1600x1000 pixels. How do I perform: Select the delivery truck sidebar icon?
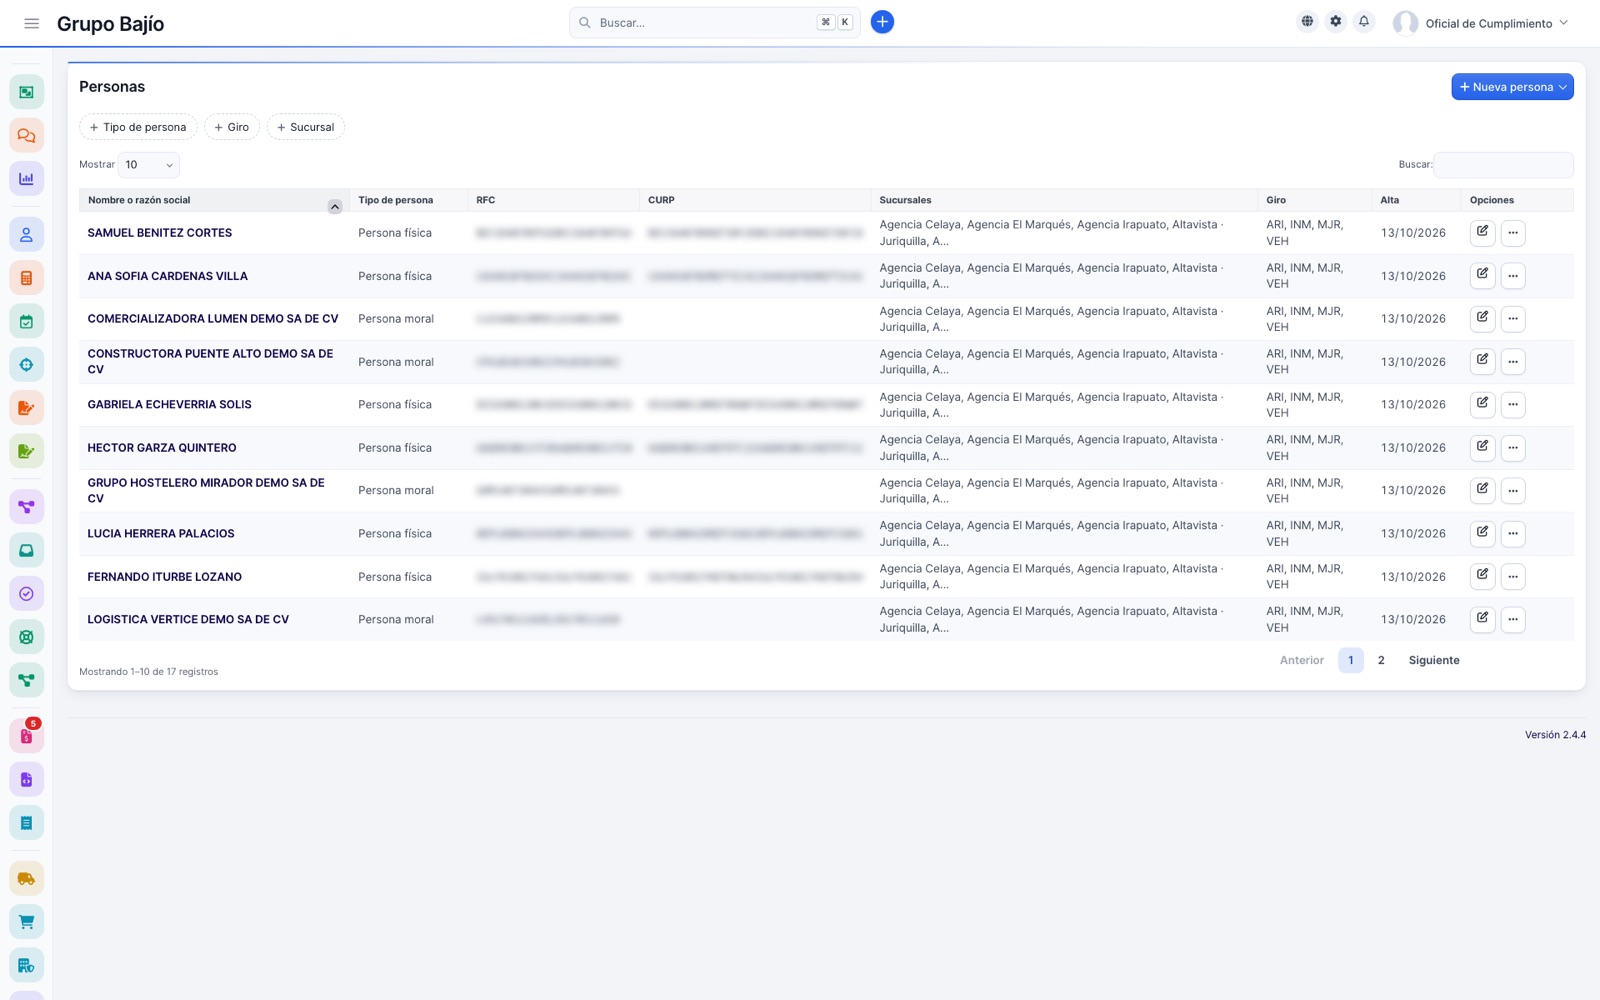click(x=27, y=879)
